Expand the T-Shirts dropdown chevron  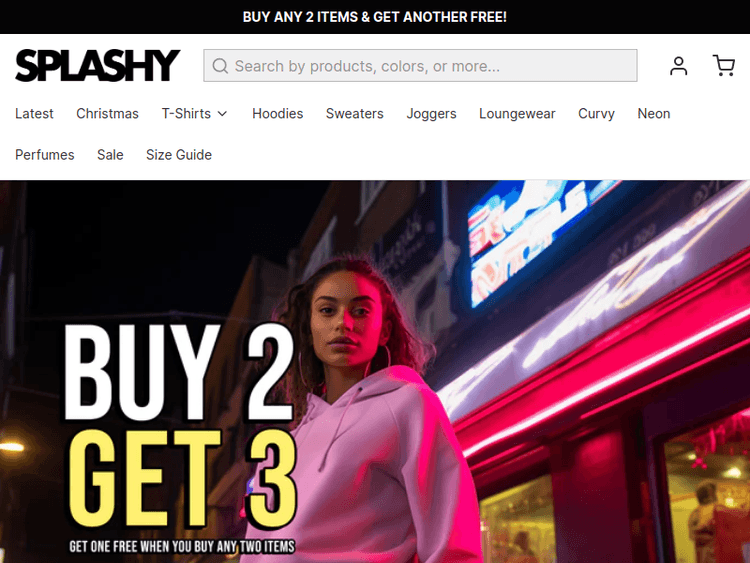click(222, 114)
